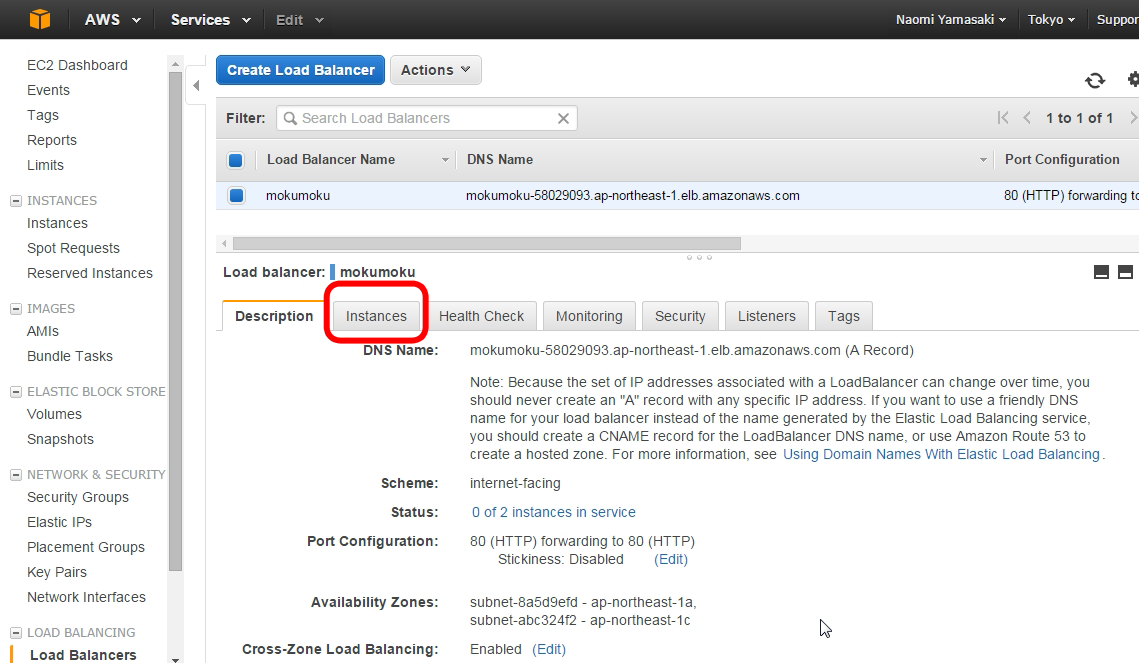Click the table horizontal scrollbar
The height and width of the screenshot is (663, 1139).
click(487, 243)
